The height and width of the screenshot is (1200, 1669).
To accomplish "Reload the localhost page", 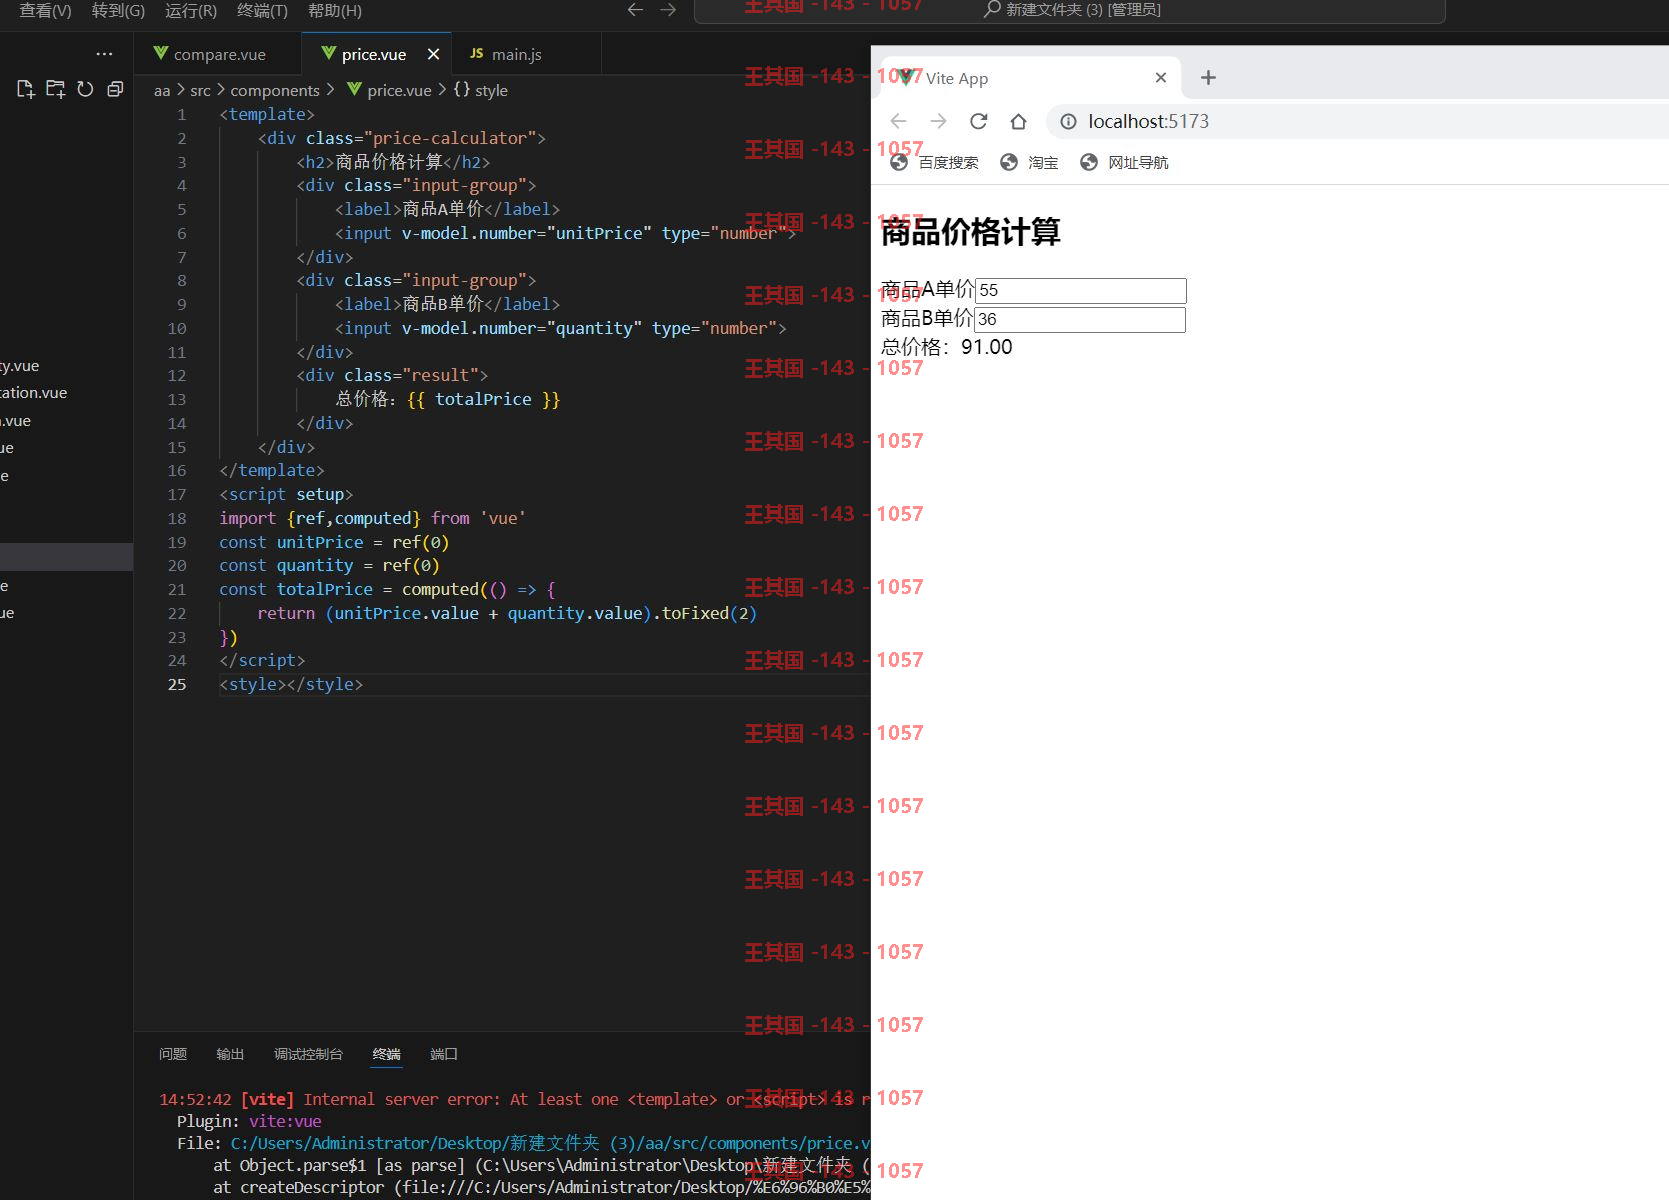I will (978, 121).
